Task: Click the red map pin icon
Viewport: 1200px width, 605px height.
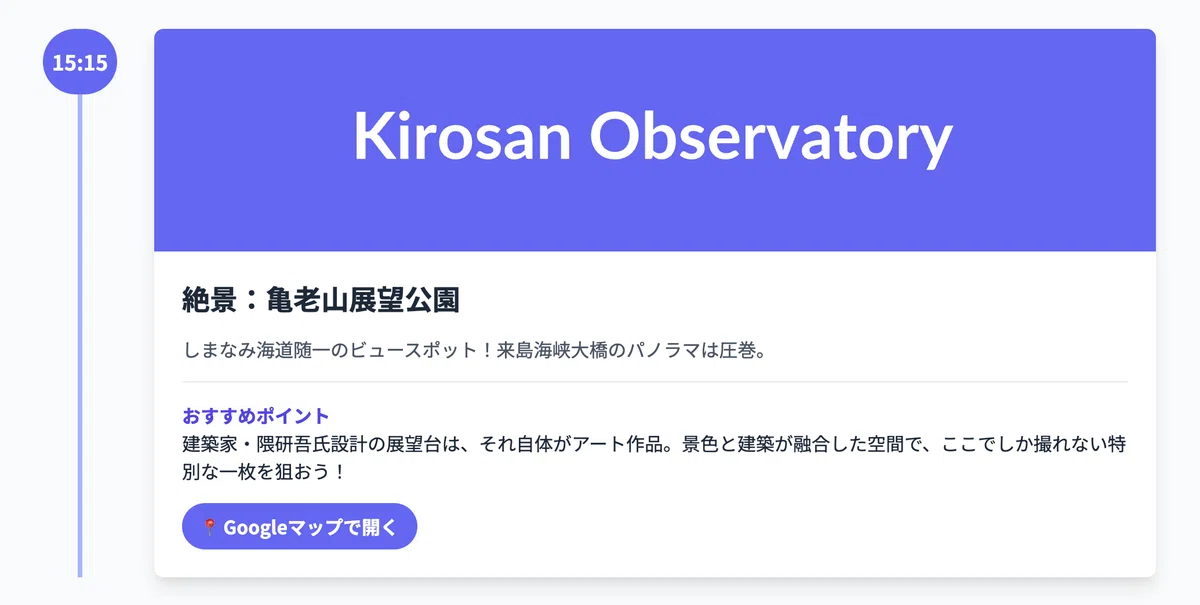Action: coord(210,527)
